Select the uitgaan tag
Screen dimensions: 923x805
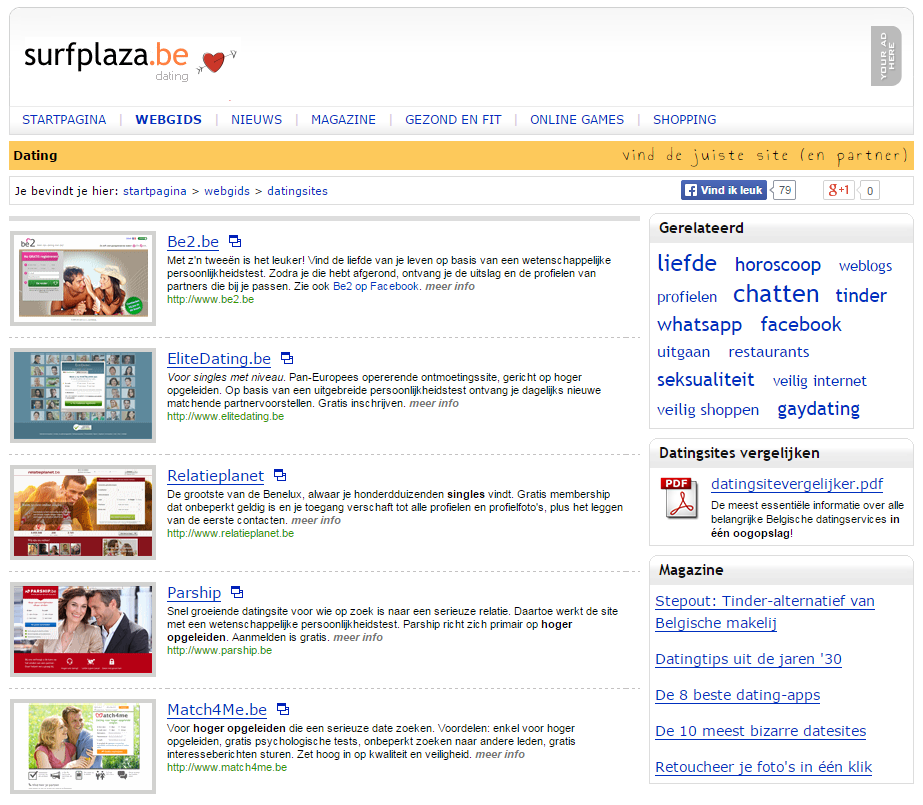point(683,352)
